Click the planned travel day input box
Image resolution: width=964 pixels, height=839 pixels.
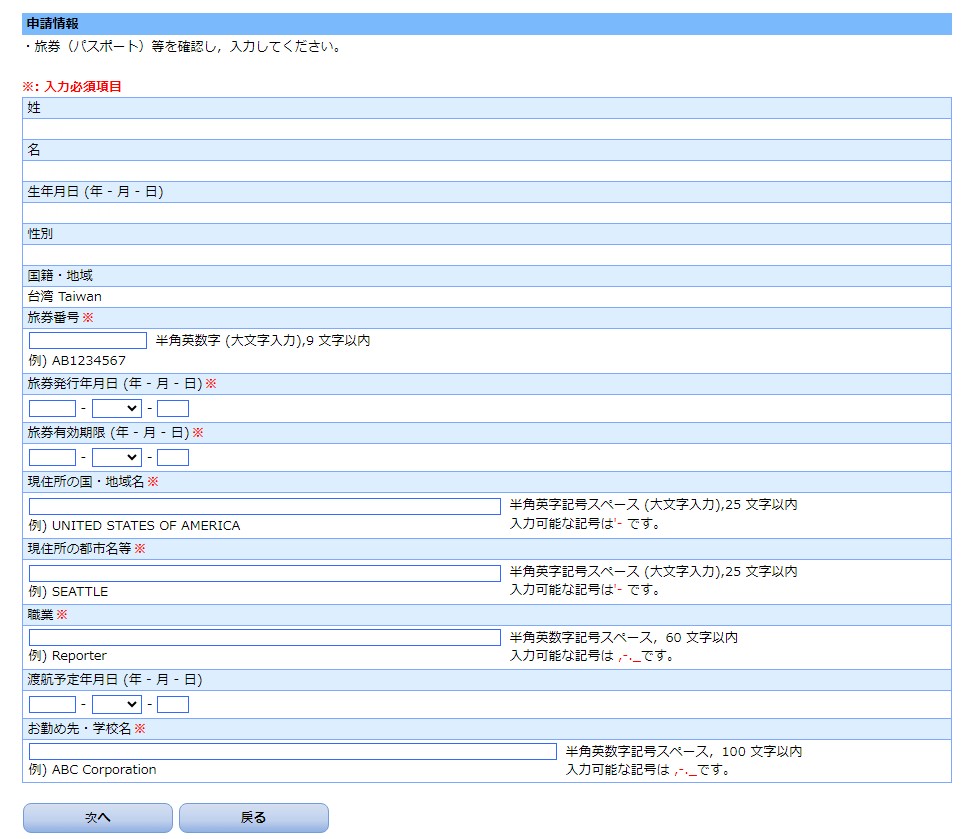tap(172, 704)
